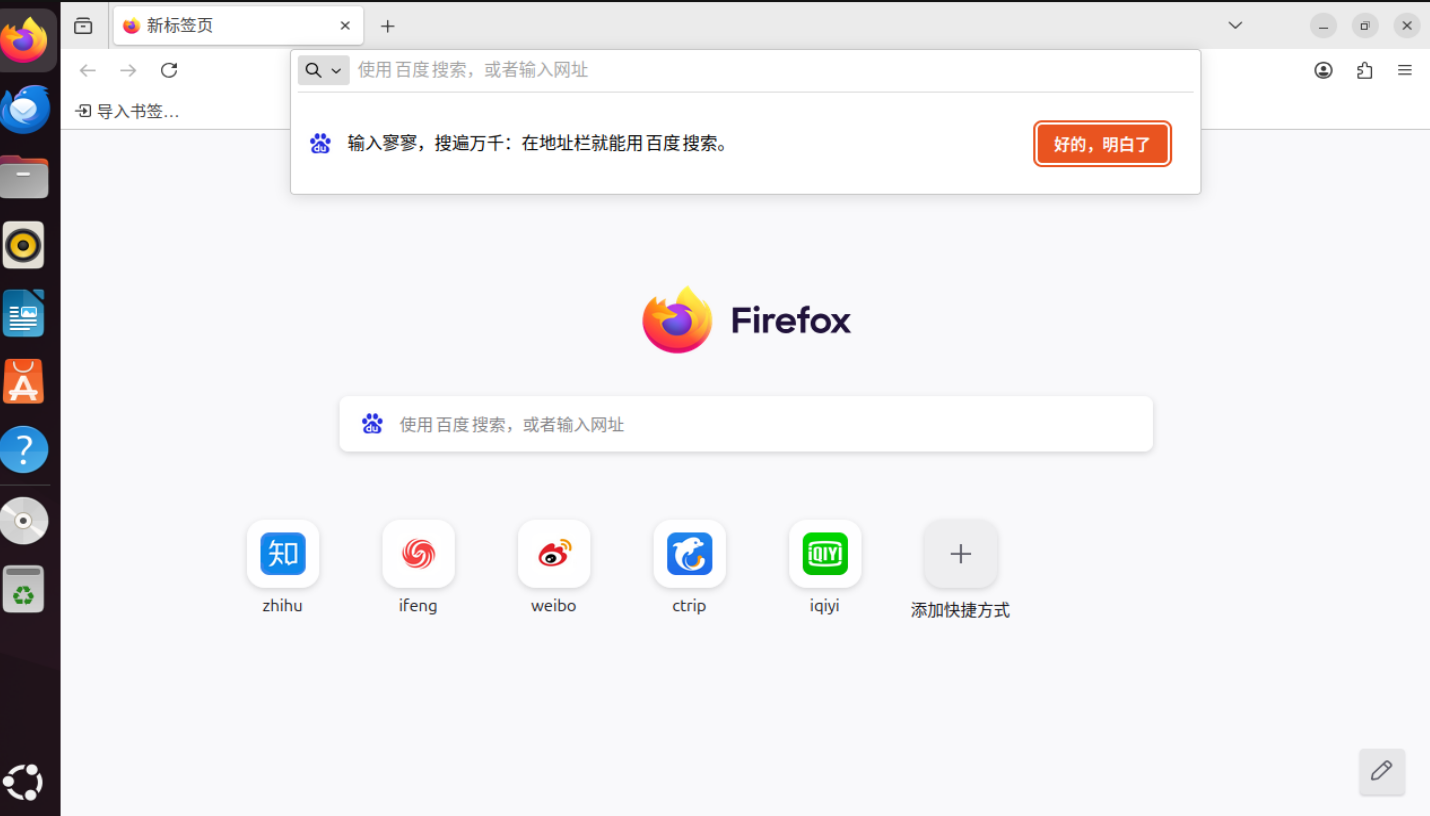Viewport: 1430px width, 816px height.
Task: Click the Baidu icon in the search bar
Action: 372,423
